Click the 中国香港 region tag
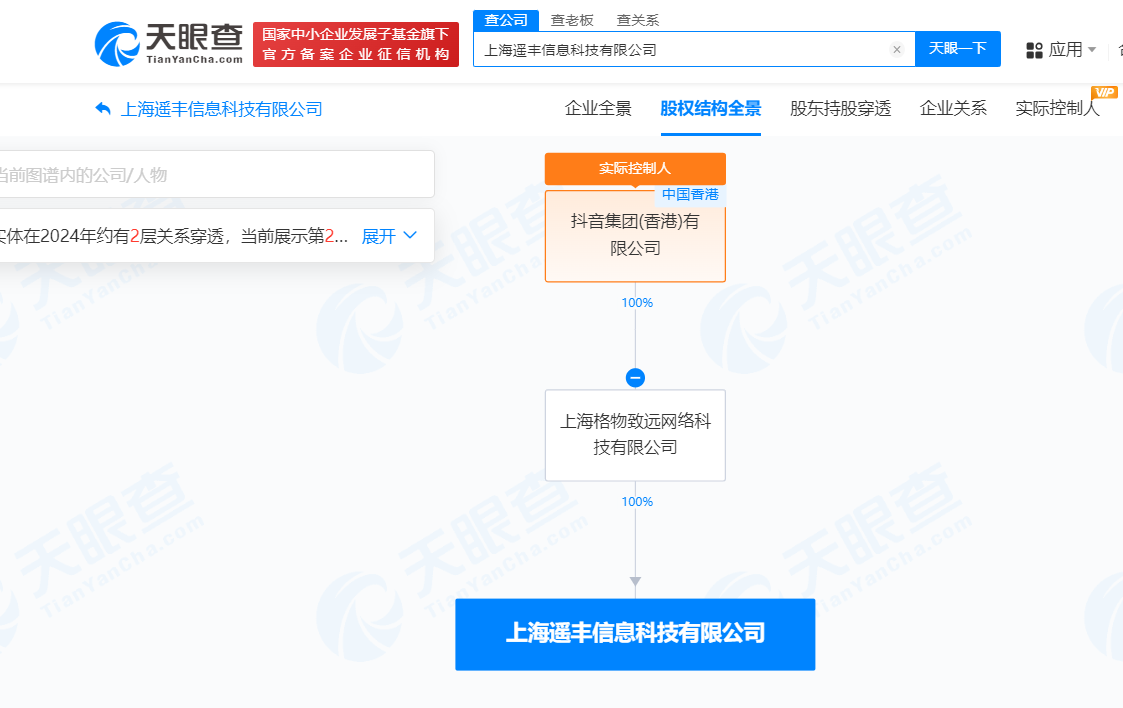Image resolution: width=1123 pixels, height=708 pixels. pos(690,195)
